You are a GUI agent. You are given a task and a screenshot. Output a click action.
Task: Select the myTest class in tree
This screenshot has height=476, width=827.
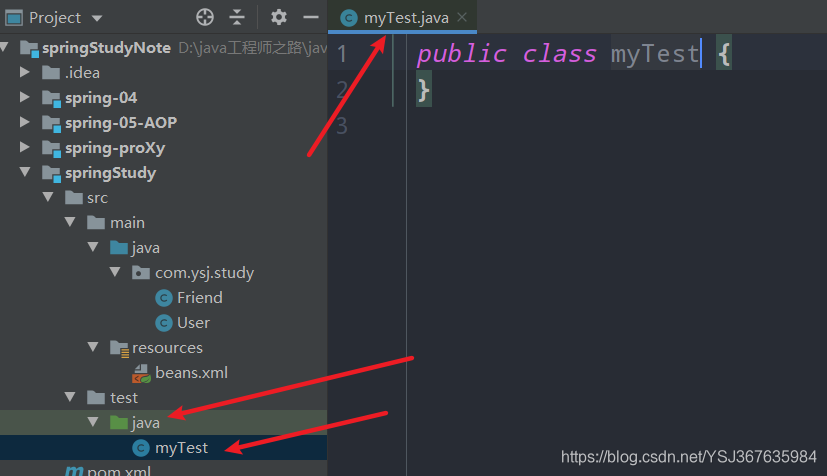(x=181, y=448)
